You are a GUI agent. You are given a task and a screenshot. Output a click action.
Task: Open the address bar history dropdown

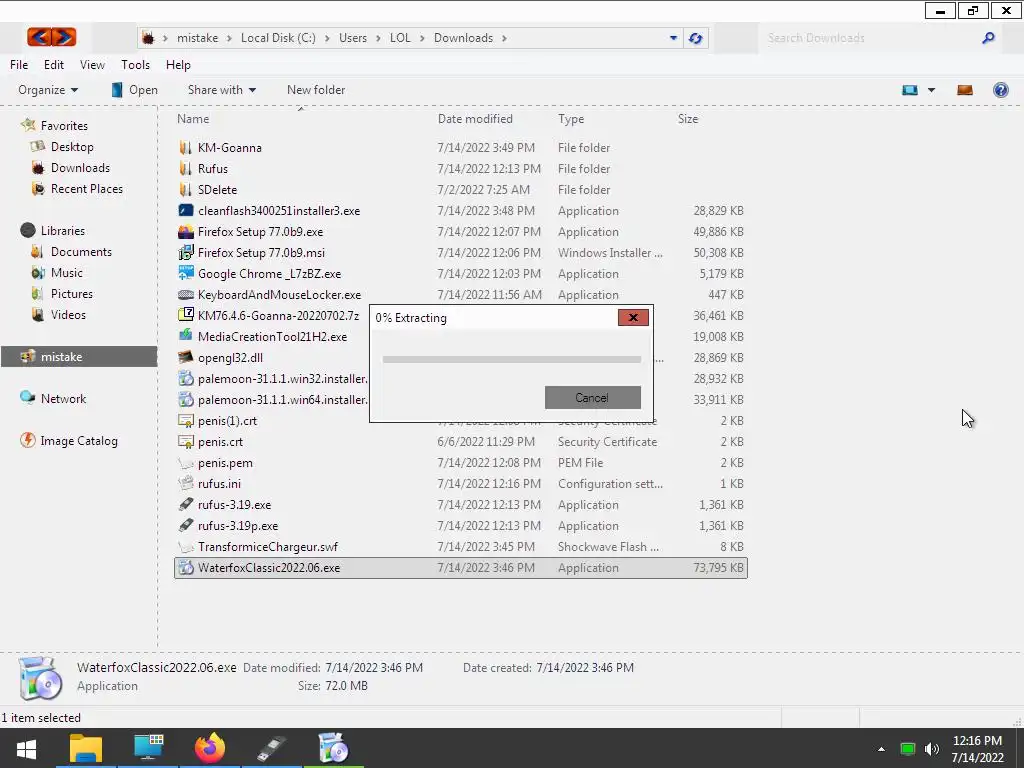coord(673,38)
